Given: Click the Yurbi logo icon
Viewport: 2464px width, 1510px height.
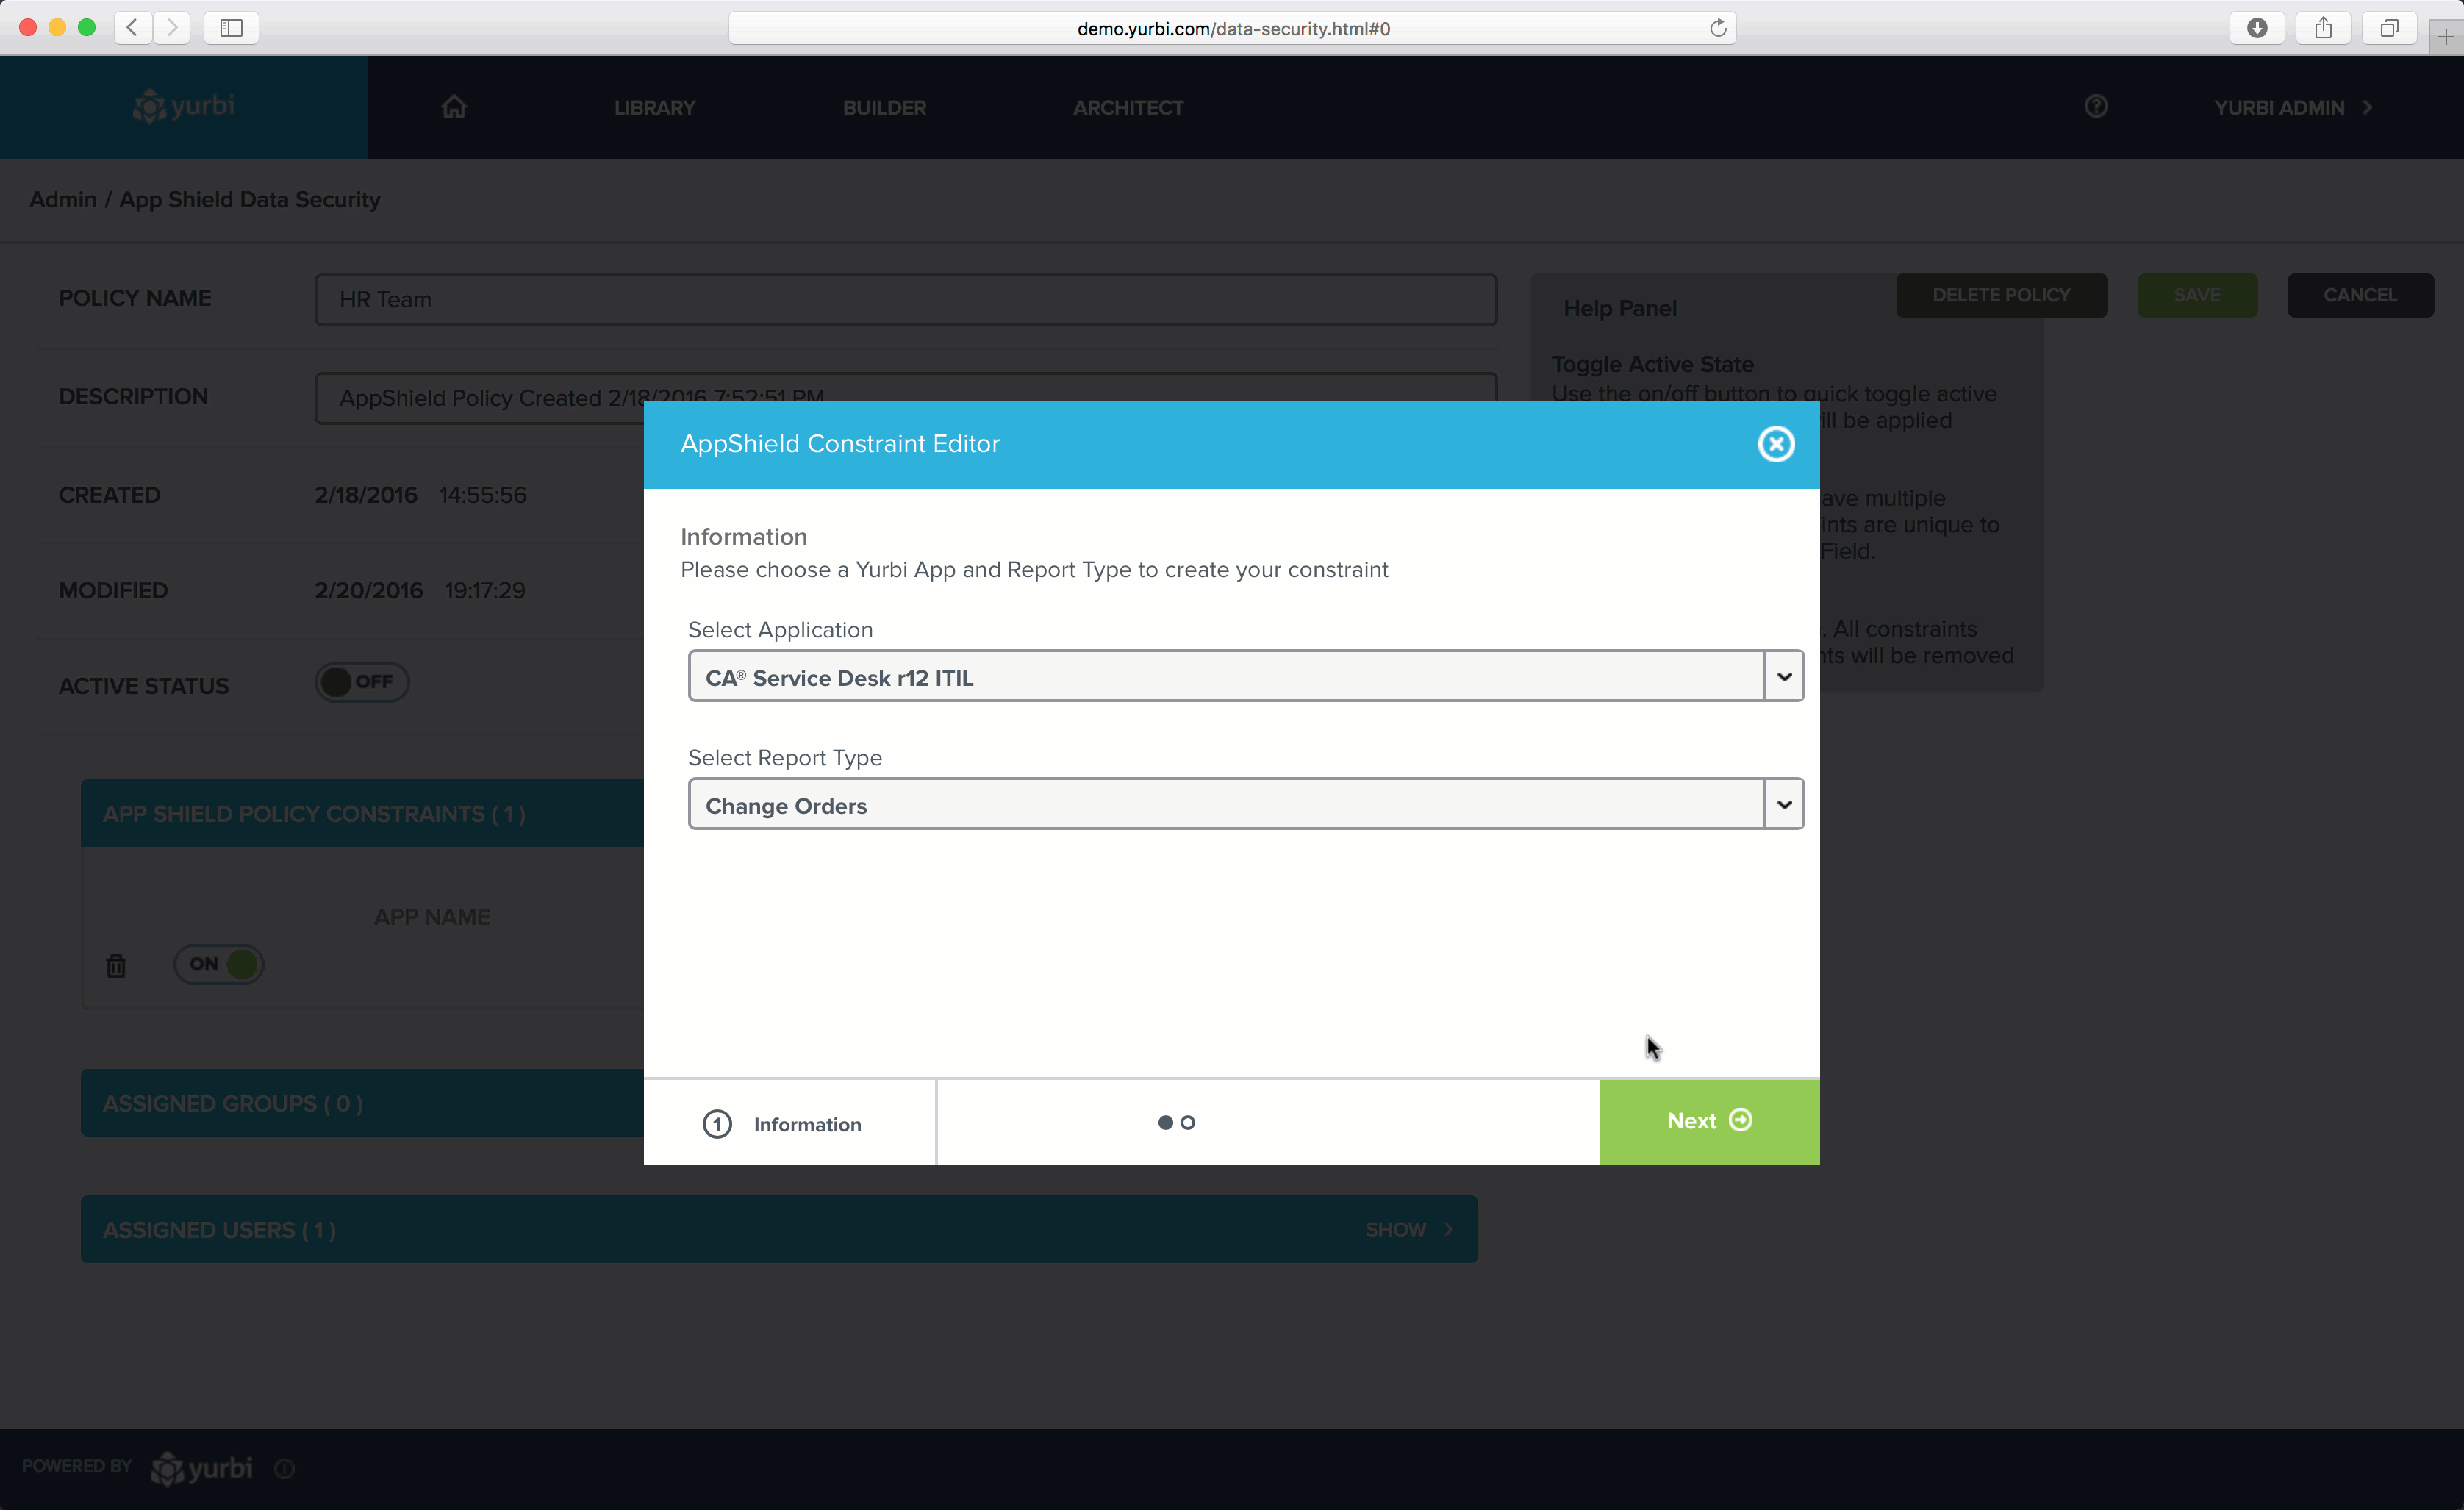Looking at the screenshot, I should tap(150, 106).
